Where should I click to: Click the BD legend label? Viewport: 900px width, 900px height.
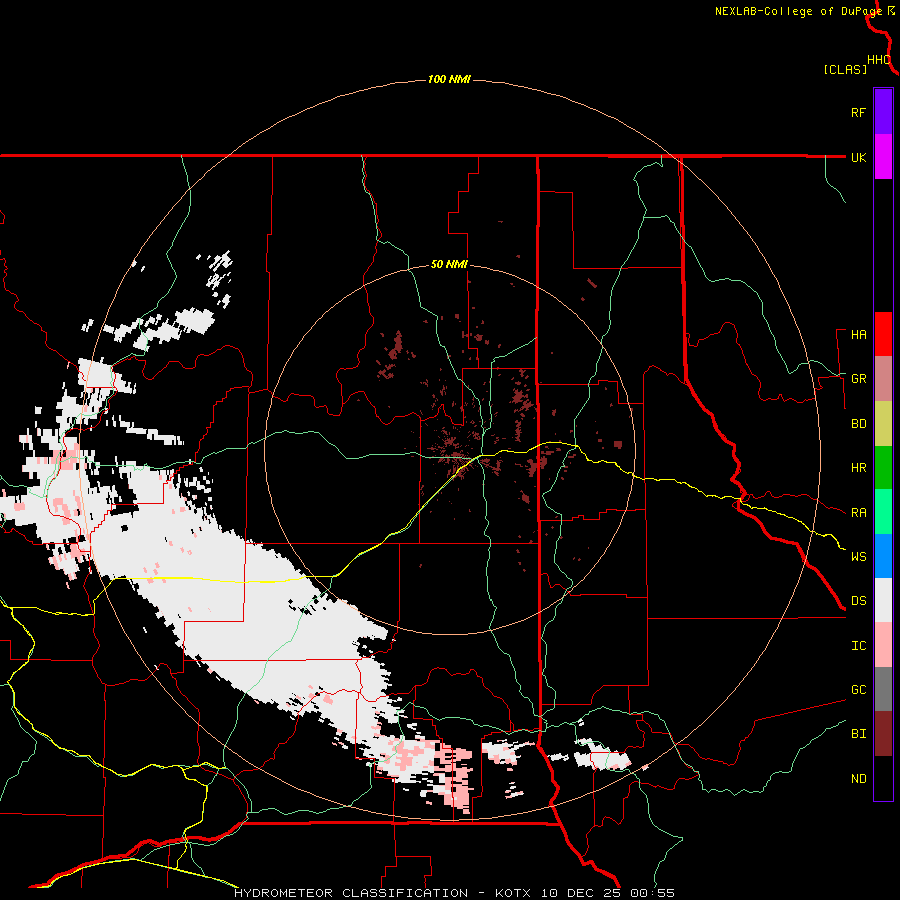click(859, 424)
